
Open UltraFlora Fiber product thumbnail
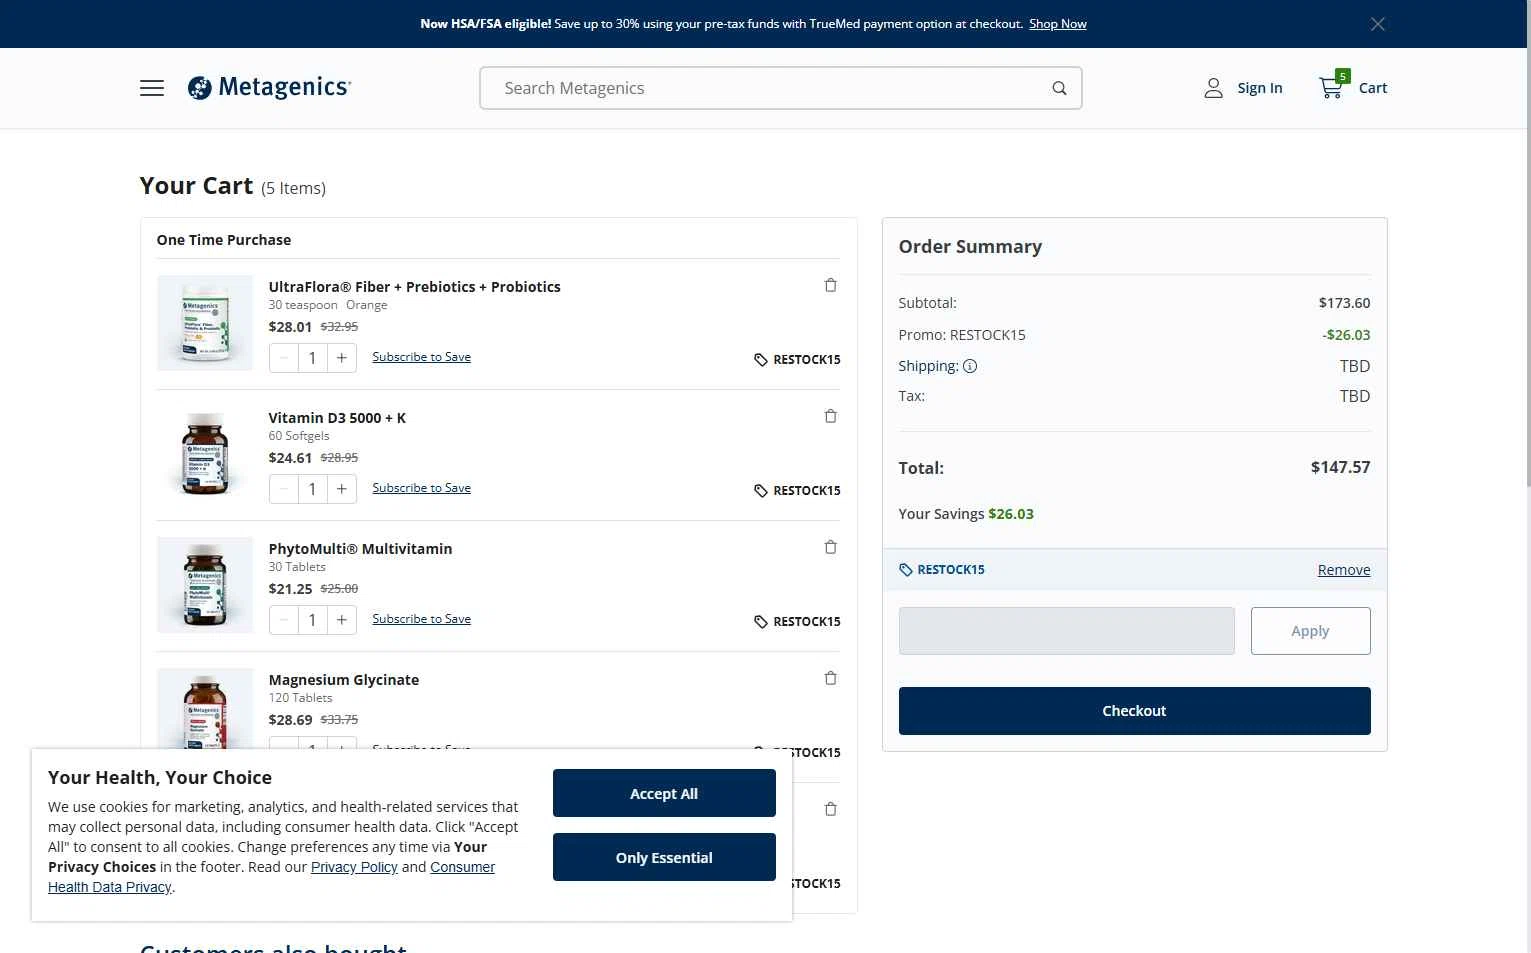(x=205, y=323)
